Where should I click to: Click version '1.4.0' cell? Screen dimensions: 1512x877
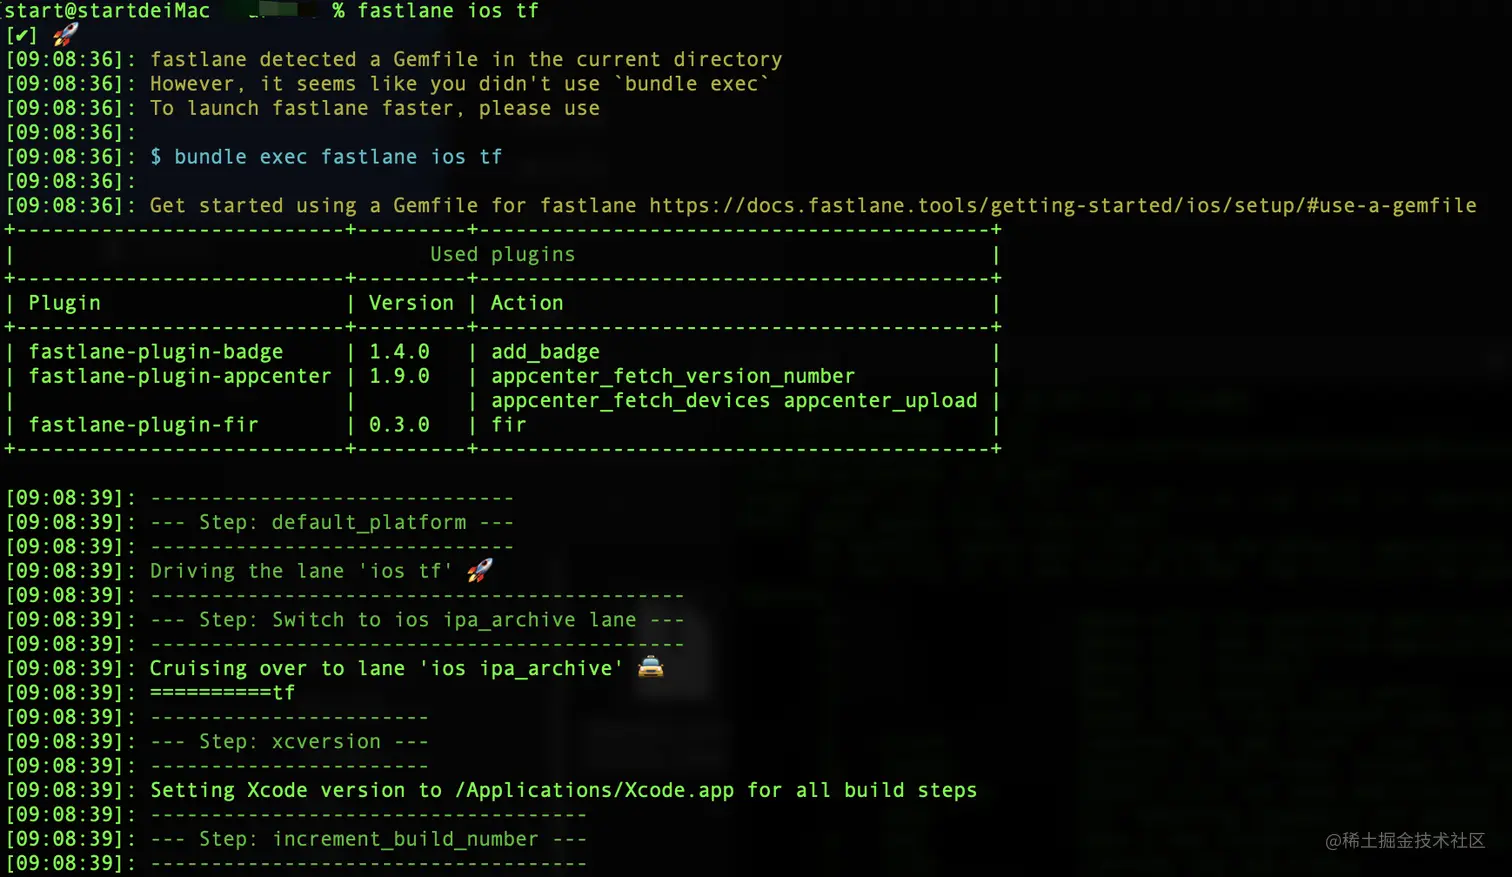point(399,352)
